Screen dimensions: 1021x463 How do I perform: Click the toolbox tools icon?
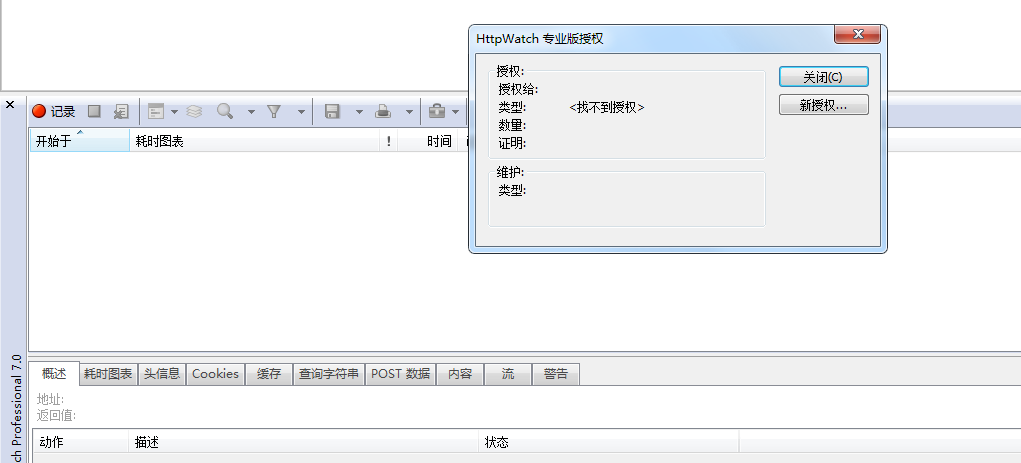[437, 111]
